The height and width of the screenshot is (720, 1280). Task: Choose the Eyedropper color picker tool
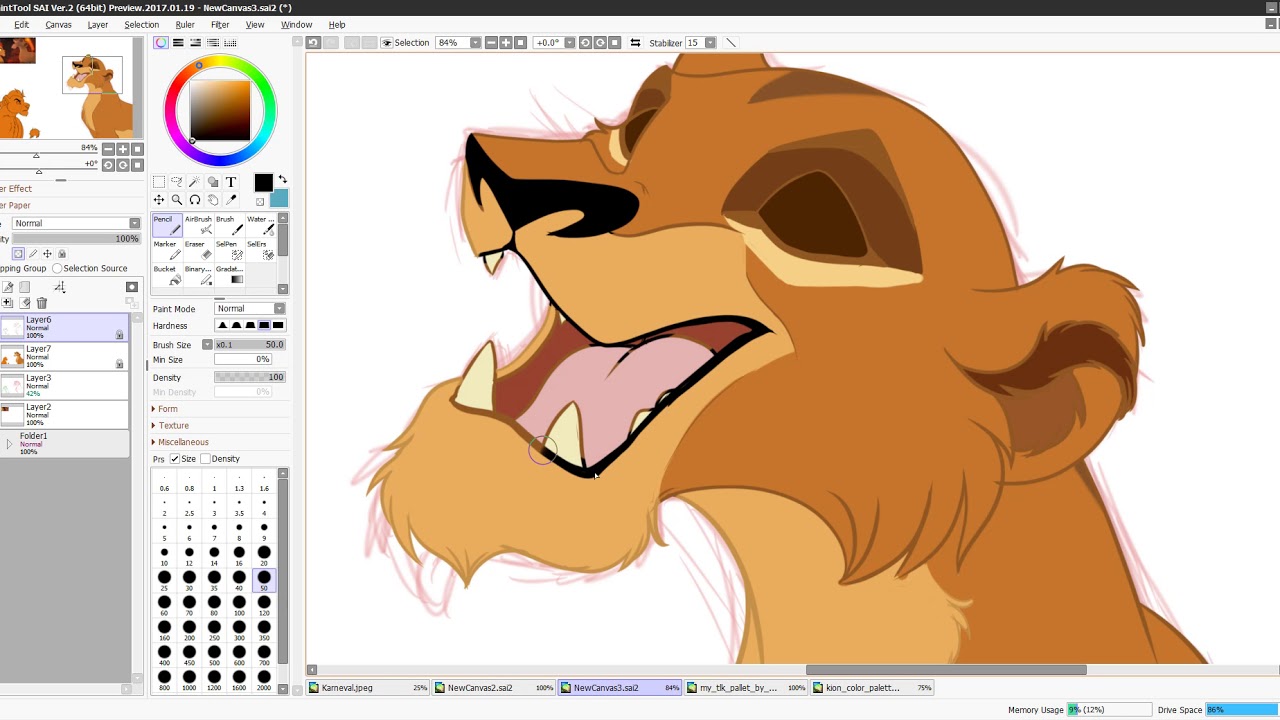[x=231, y=200]
